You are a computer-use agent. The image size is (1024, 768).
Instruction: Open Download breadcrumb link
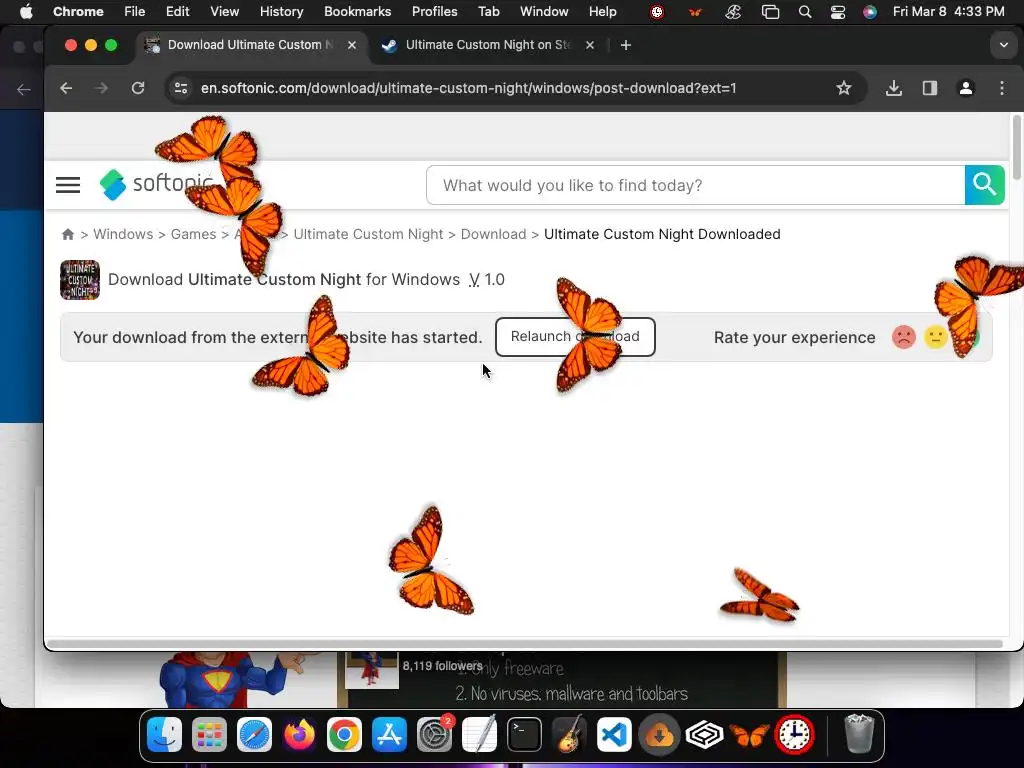click(x=493, y=234)
